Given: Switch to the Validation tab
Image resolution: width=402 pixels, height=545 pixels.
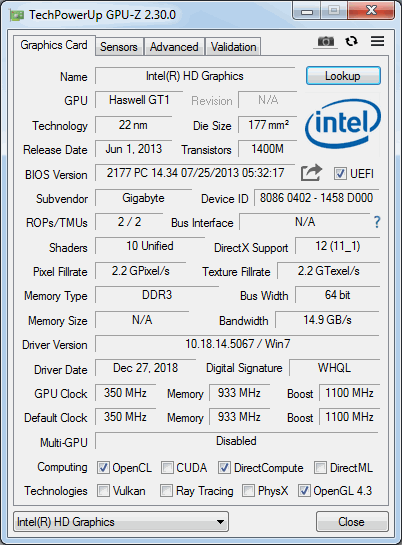Looking at the screenshot, I should [233, 47].
